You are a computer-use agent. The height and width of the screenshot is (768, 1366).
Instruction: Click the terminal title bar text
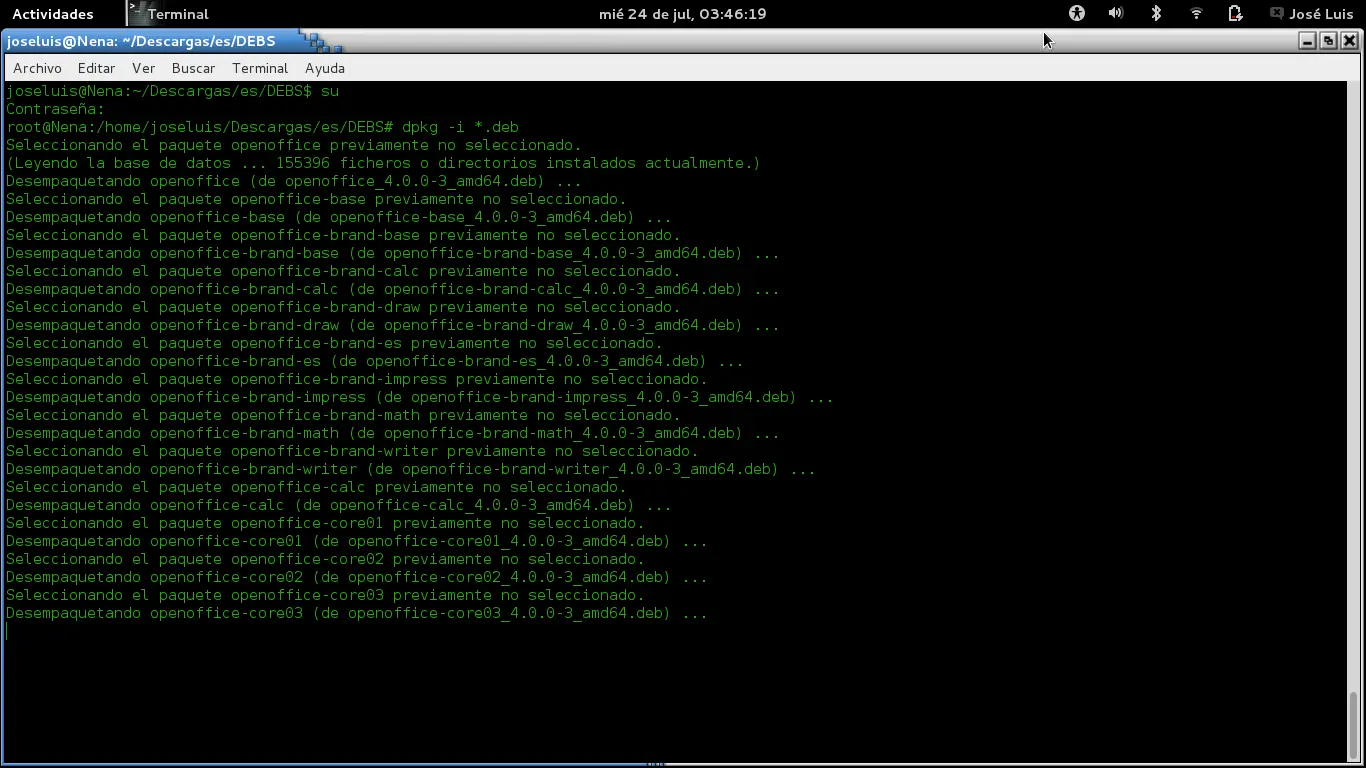141,41
